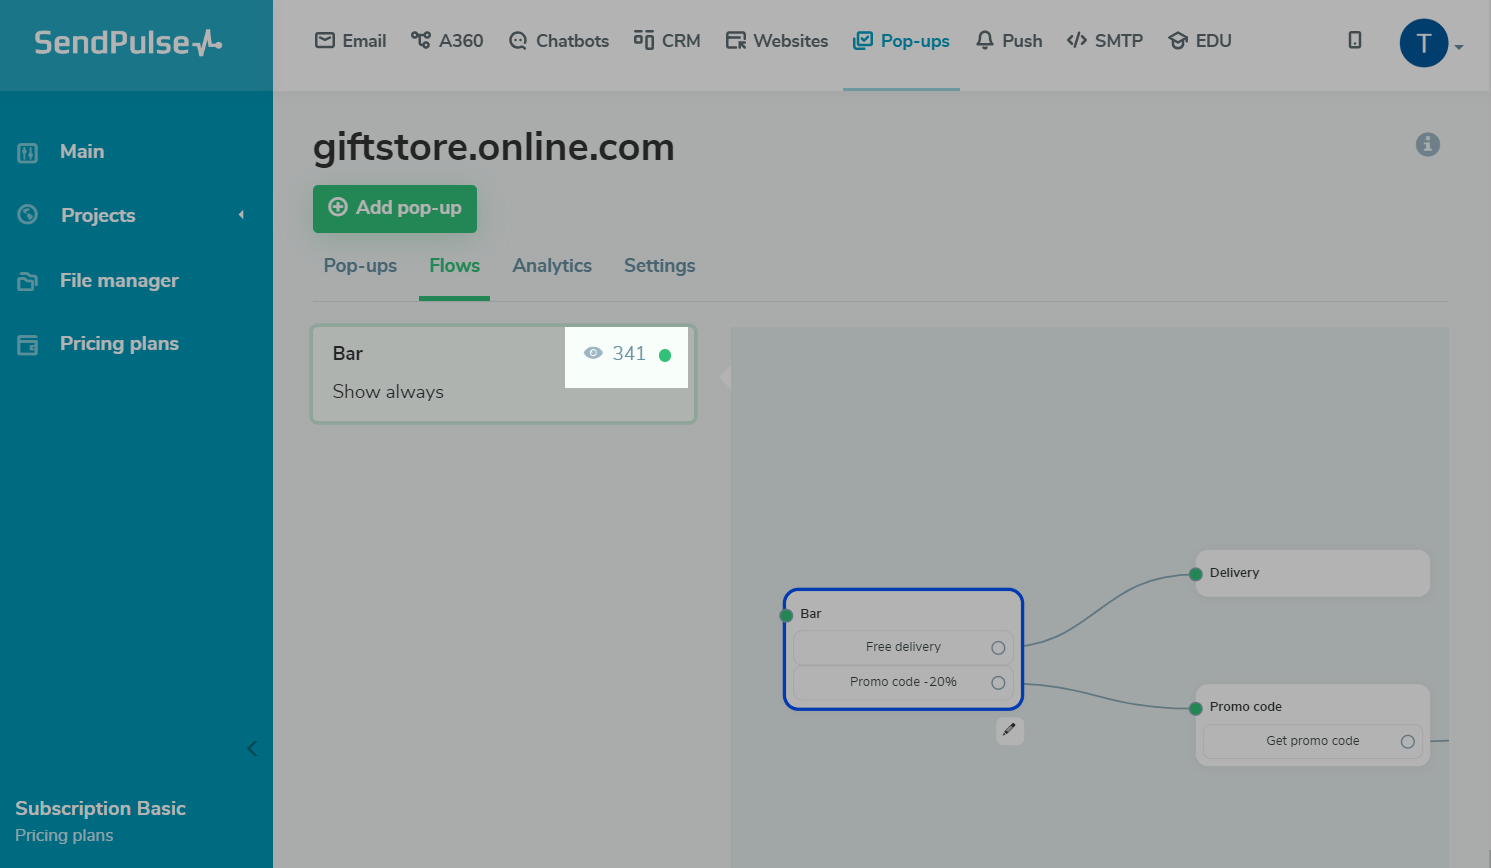Click the info icon near page title
This screenshot has height=868, width=1491.
point(1428,145)
